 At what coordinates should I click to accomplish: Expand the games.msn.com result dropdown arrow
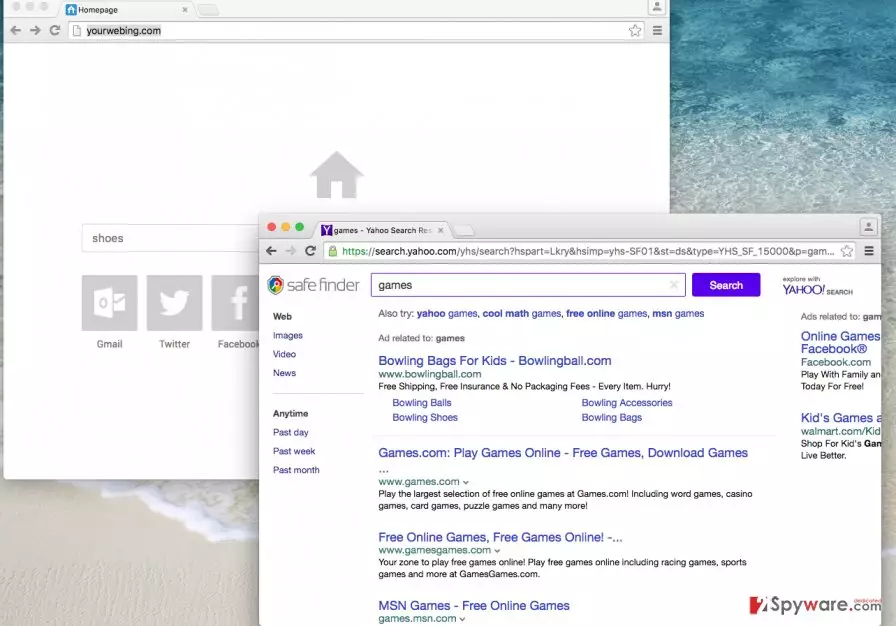click(462, 619)
